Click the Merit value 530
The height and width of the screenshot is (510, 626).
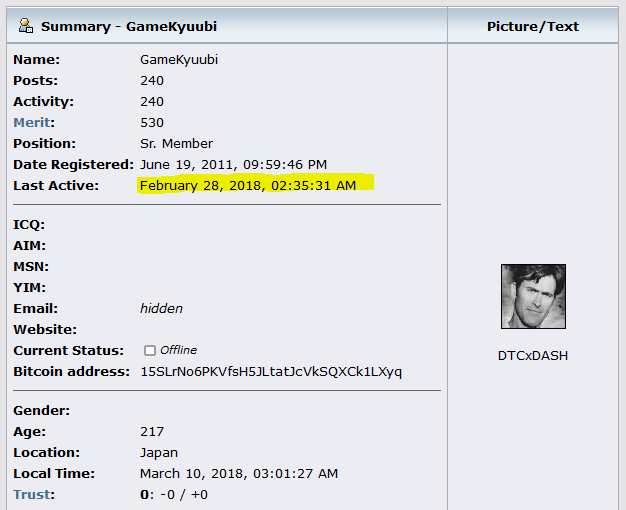pyautogui.click(x=152, y=123)
